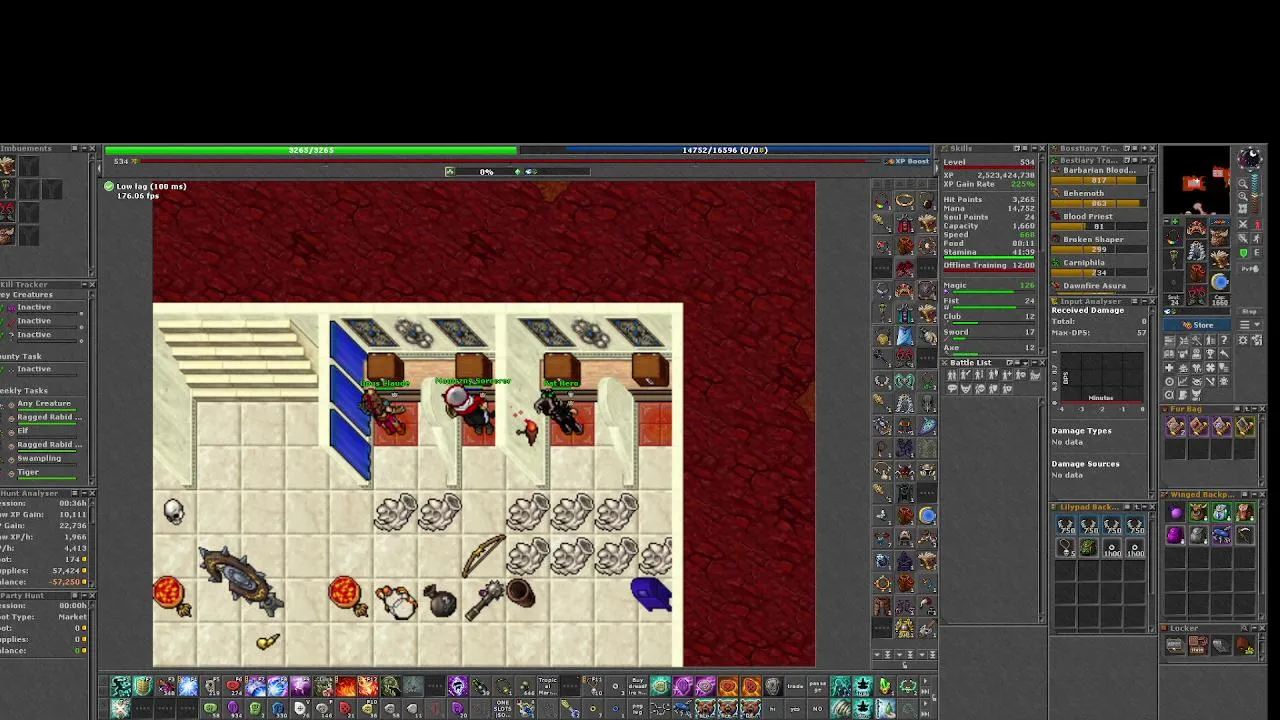
Task: Open the side menu hamburger dropdown
Action: pyautogui.click(x=1249, y=325)
